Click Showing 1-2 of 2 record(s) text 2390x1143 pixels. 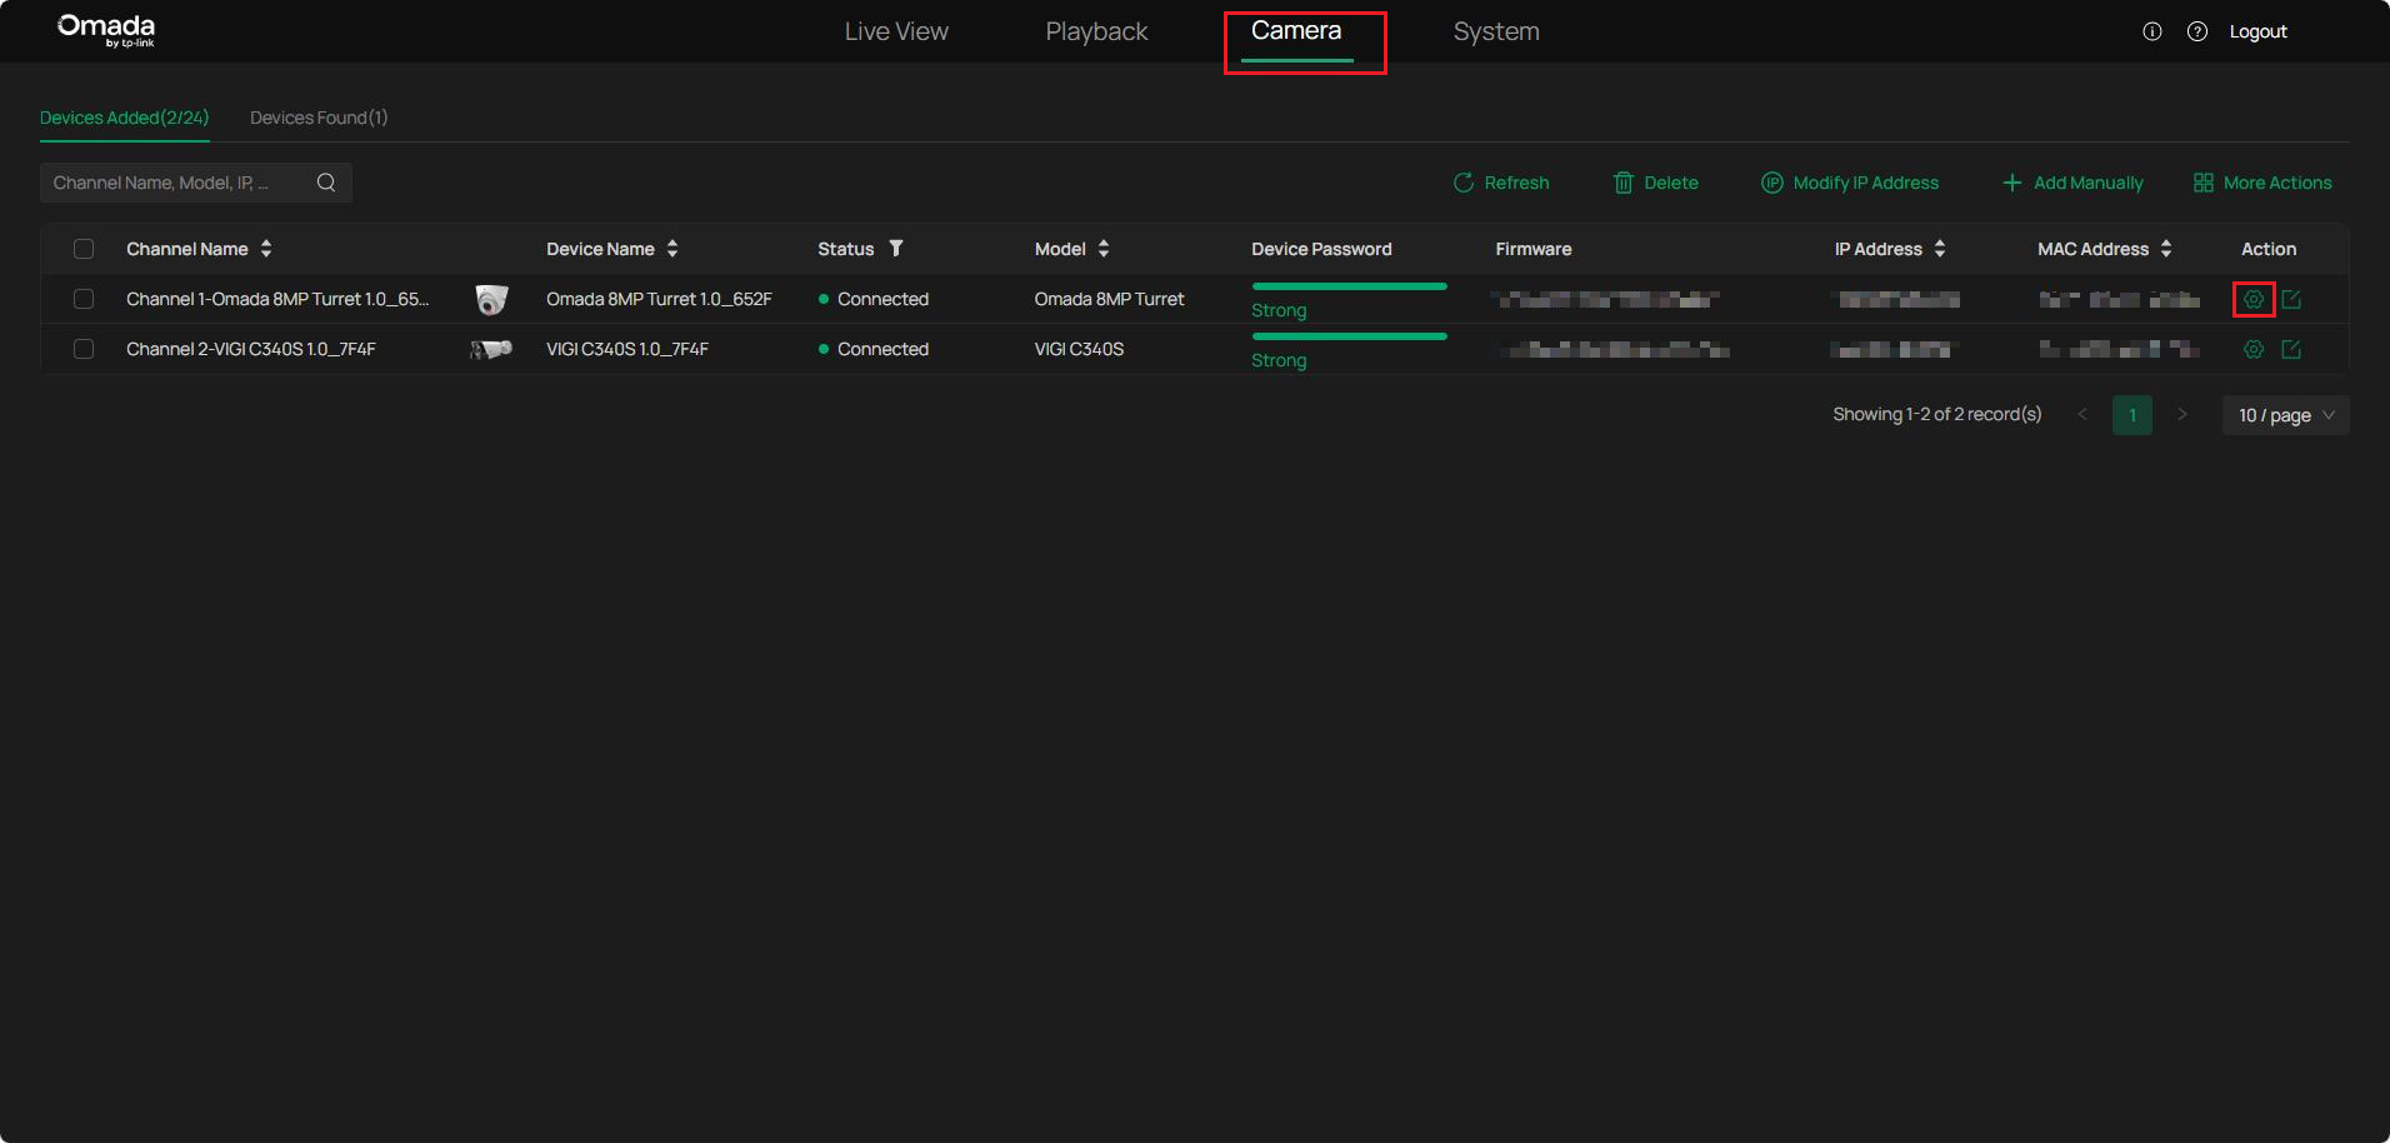(1936, 414)
